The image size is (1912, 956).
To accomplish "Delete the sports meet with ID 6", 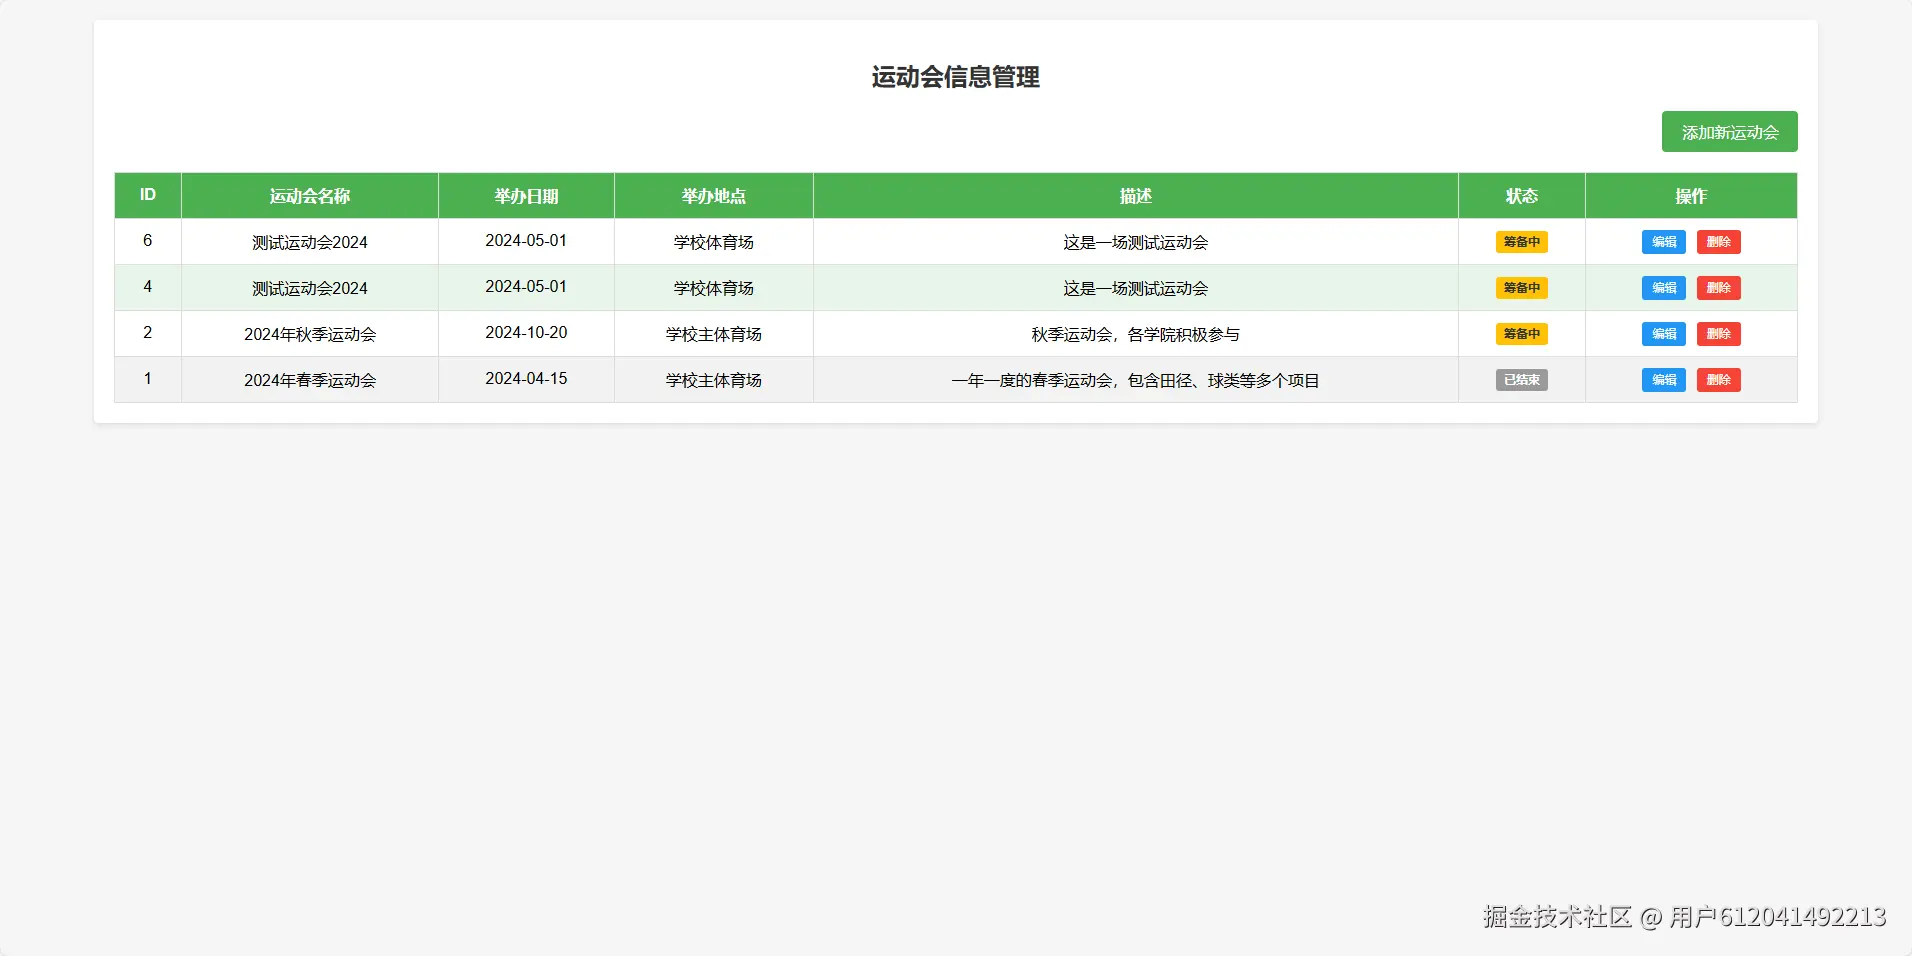I will click(1718, 242).
